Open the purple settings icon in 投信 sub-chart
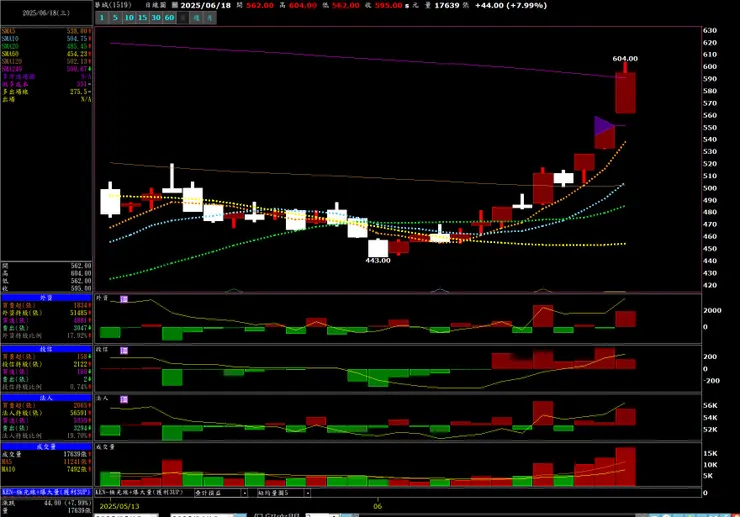Viewport: 740px width, 517px height. coord(124,350)
